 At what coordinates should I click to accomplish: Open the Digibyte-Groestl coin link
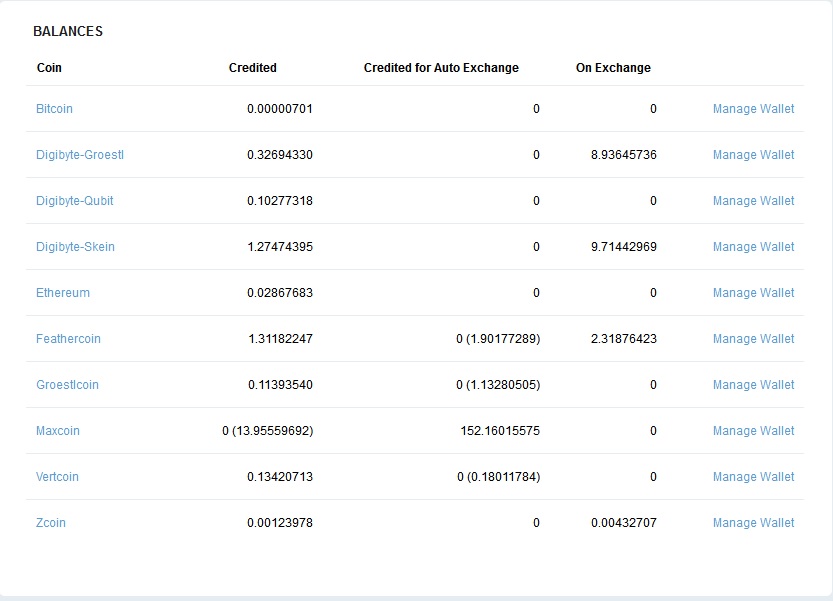(x=80, y=155)
